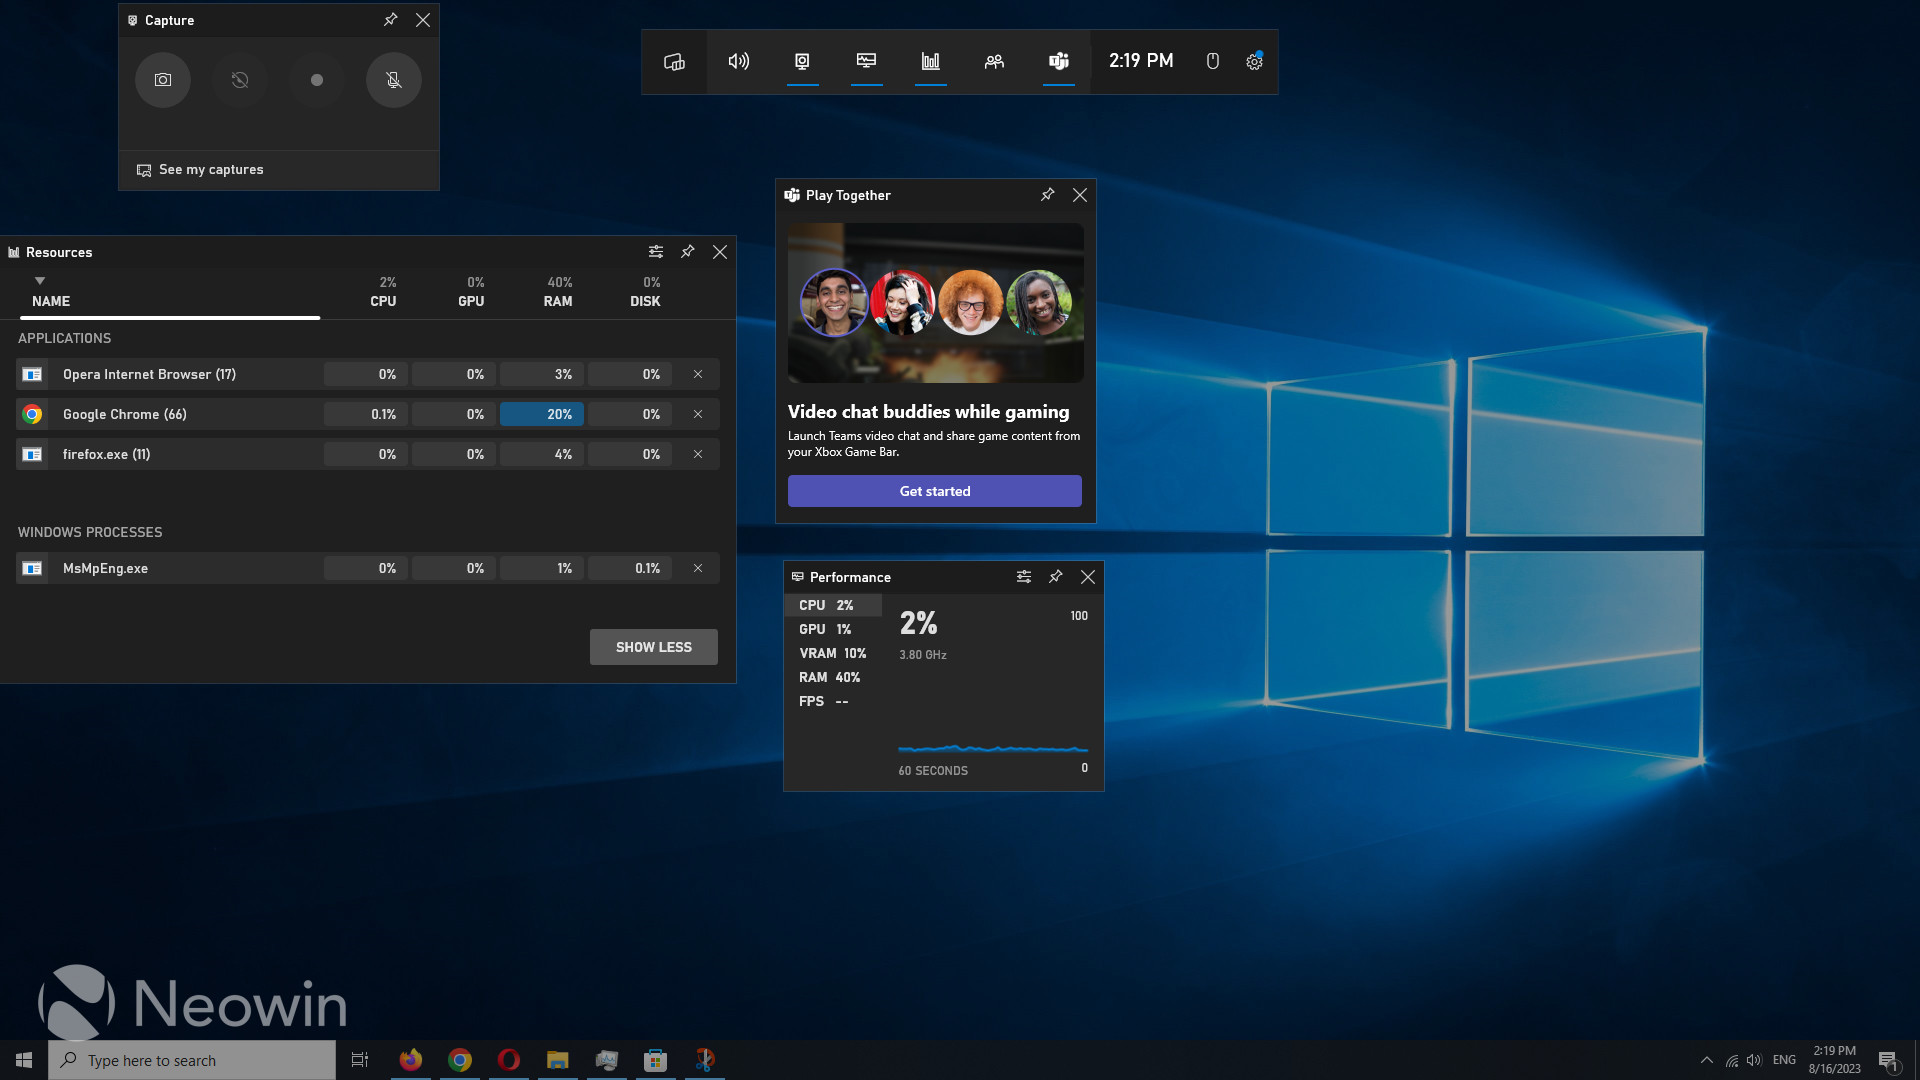Click the microphone mute icon in Capture

[392, 79]
